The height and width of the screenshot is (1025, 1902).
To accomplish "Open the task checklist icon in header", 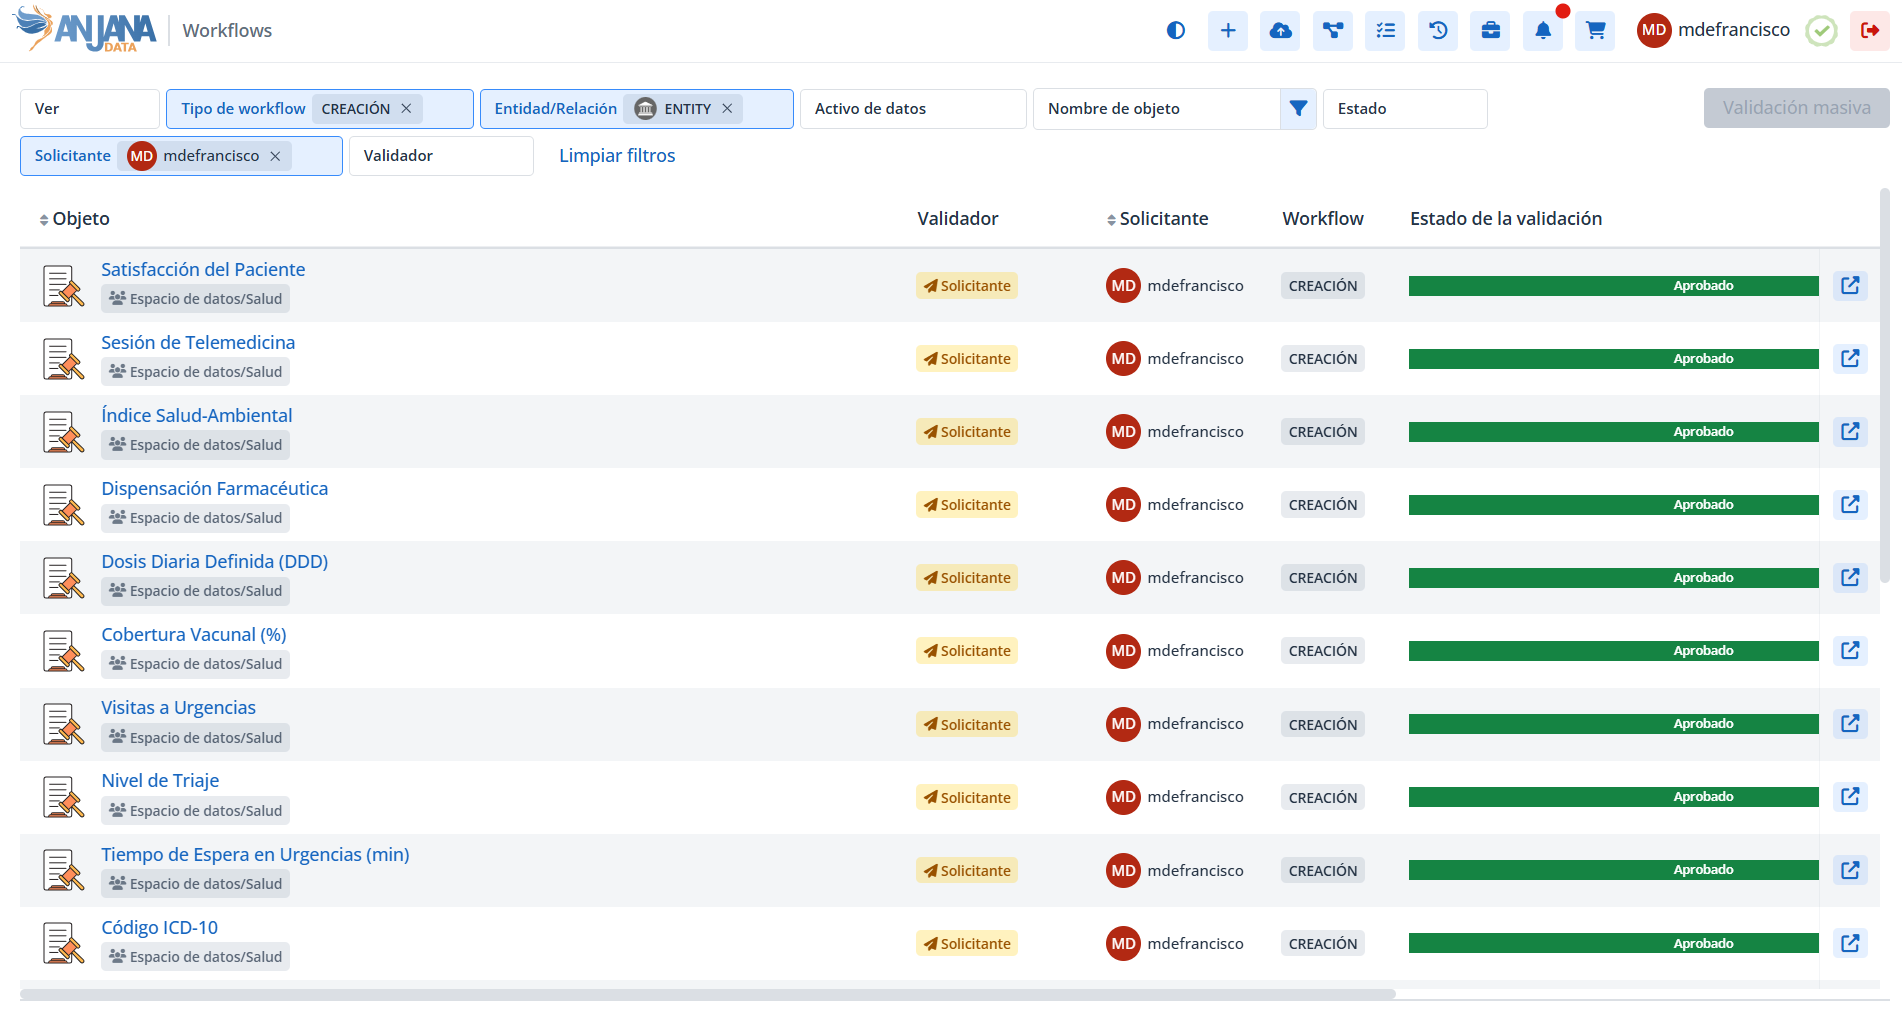I will tap(1385, 31).
